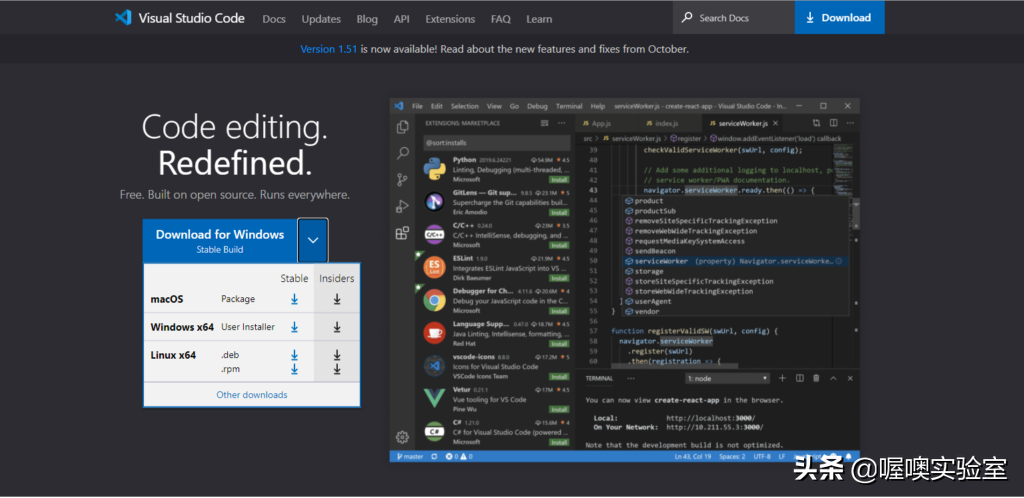Select the Debugger for Chrome extension
Image resolution: width=1024 pixels, height=498 pixels.
496,301
